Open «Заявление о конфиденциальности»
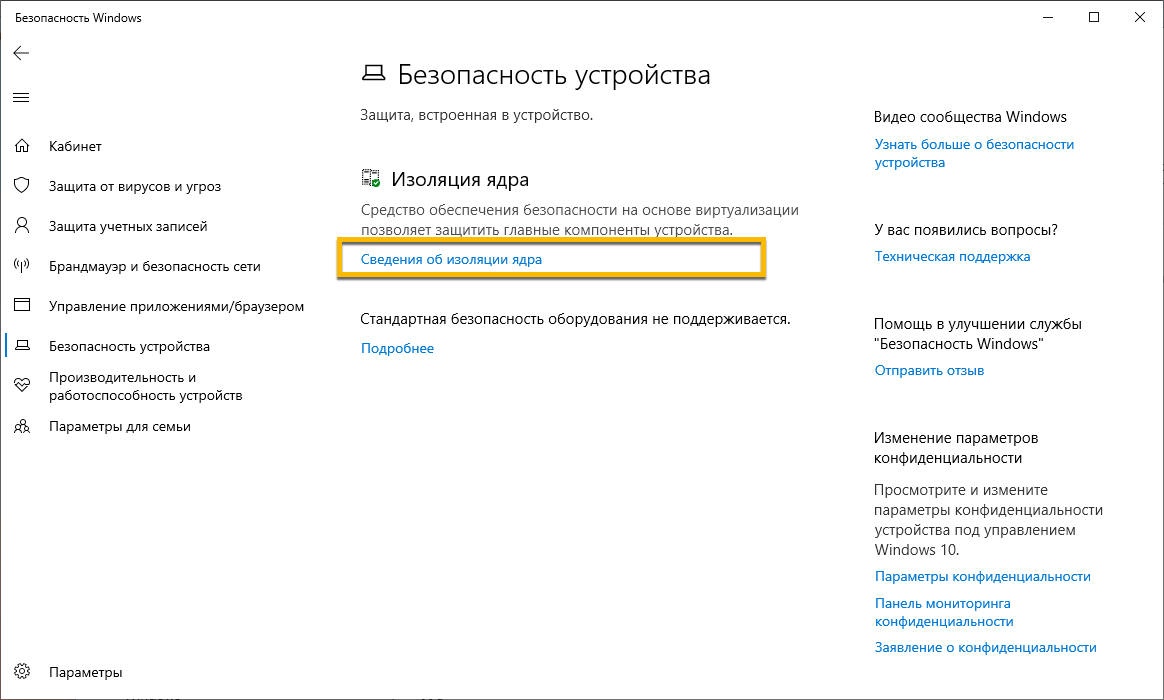This screenshot has width=1164, height=700. pos(986,647)
